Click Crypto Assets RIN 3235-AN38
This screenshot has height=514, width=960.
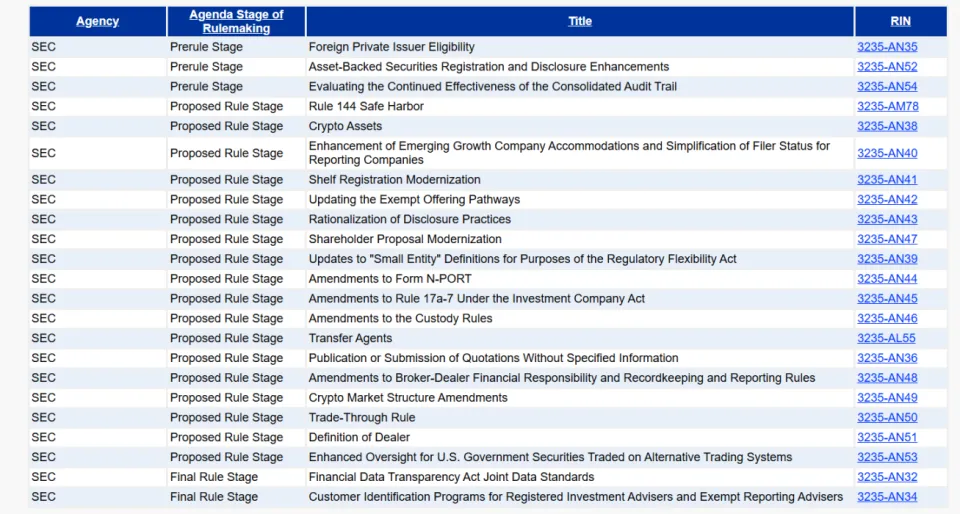click(x=887, y=127)
